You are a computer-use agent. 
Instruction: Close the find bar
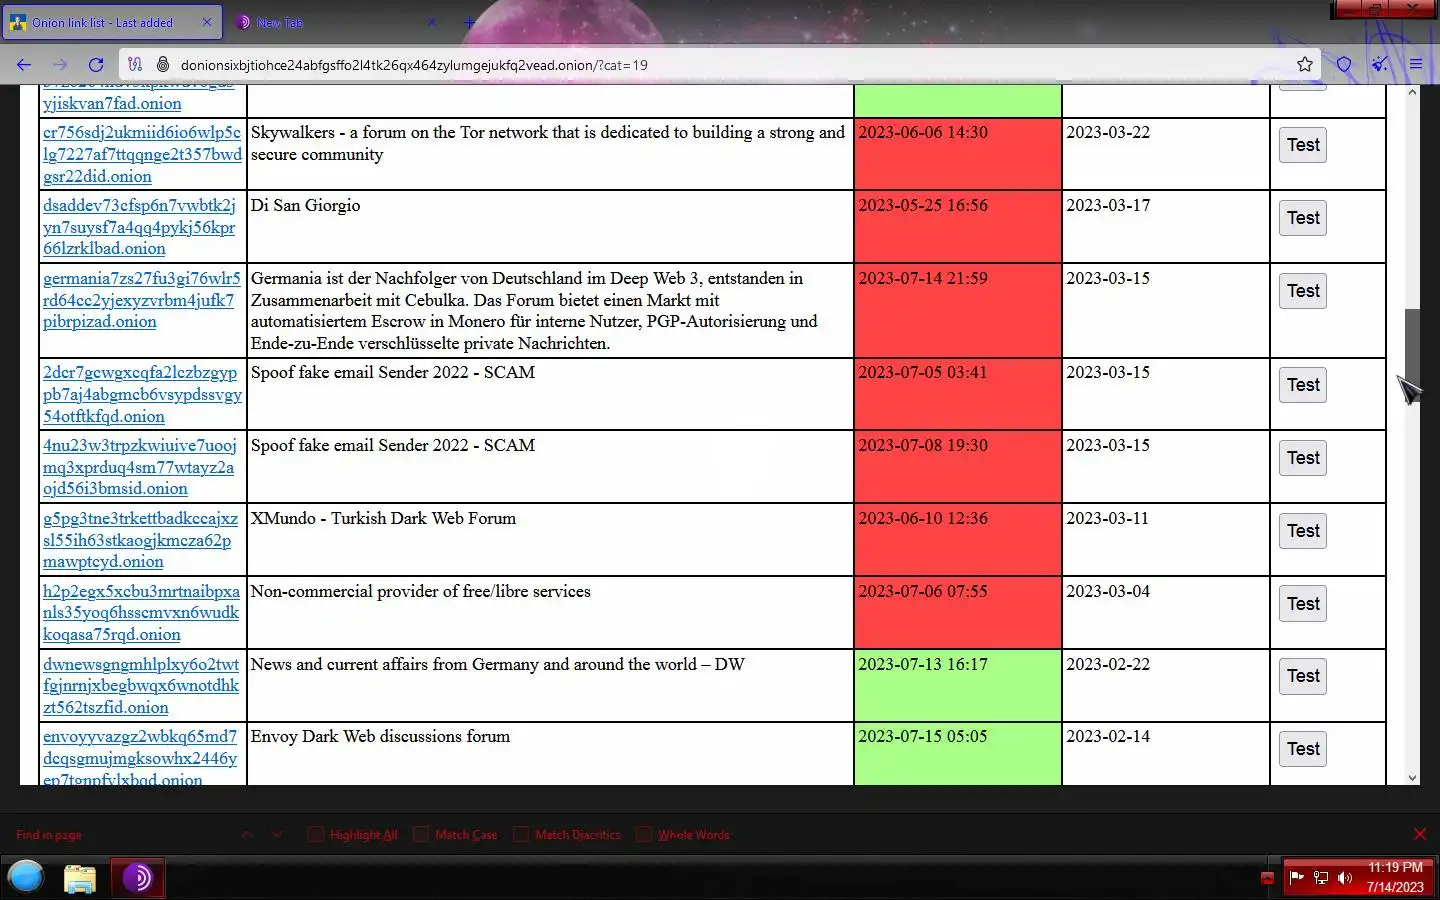1420,834
